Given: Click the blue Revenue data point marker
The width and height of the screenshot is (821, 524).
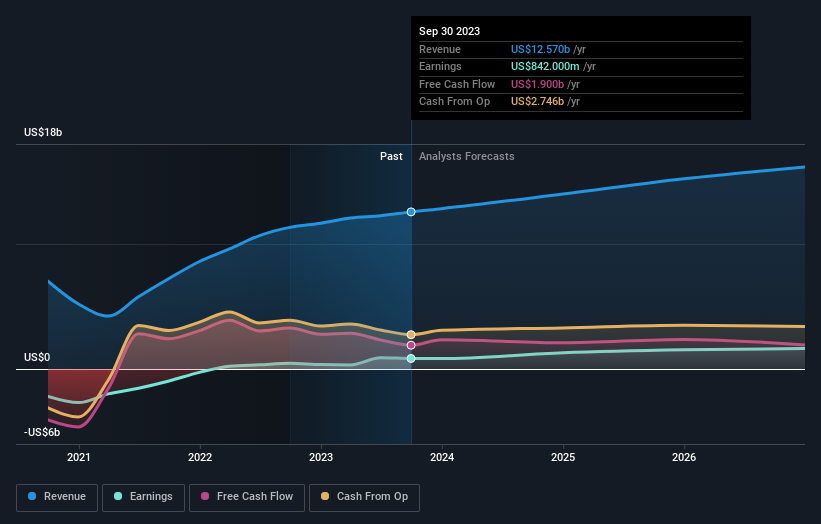Looking at the screenshot, I should point(411,212).
